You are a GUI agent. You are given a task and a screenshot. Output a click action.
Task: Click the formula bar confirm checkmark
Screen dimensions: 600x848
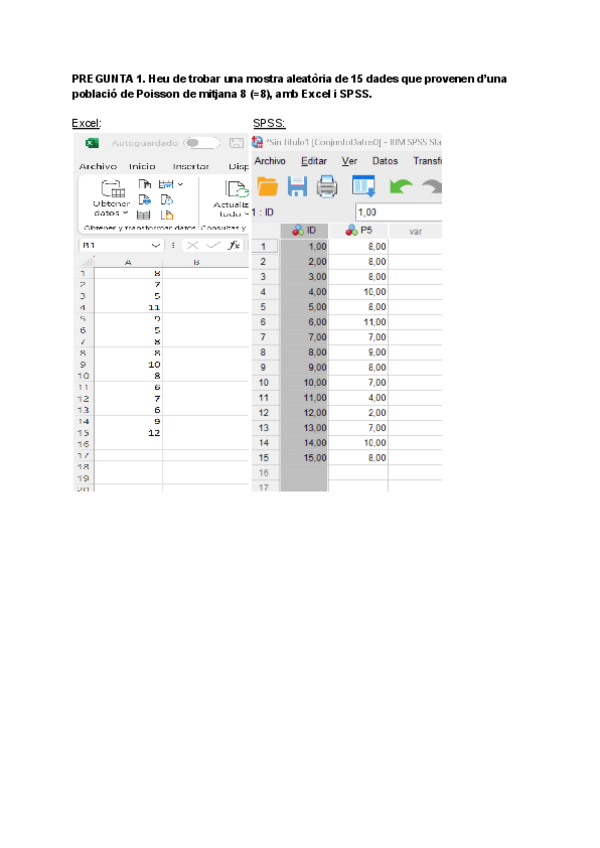[213, 246]
